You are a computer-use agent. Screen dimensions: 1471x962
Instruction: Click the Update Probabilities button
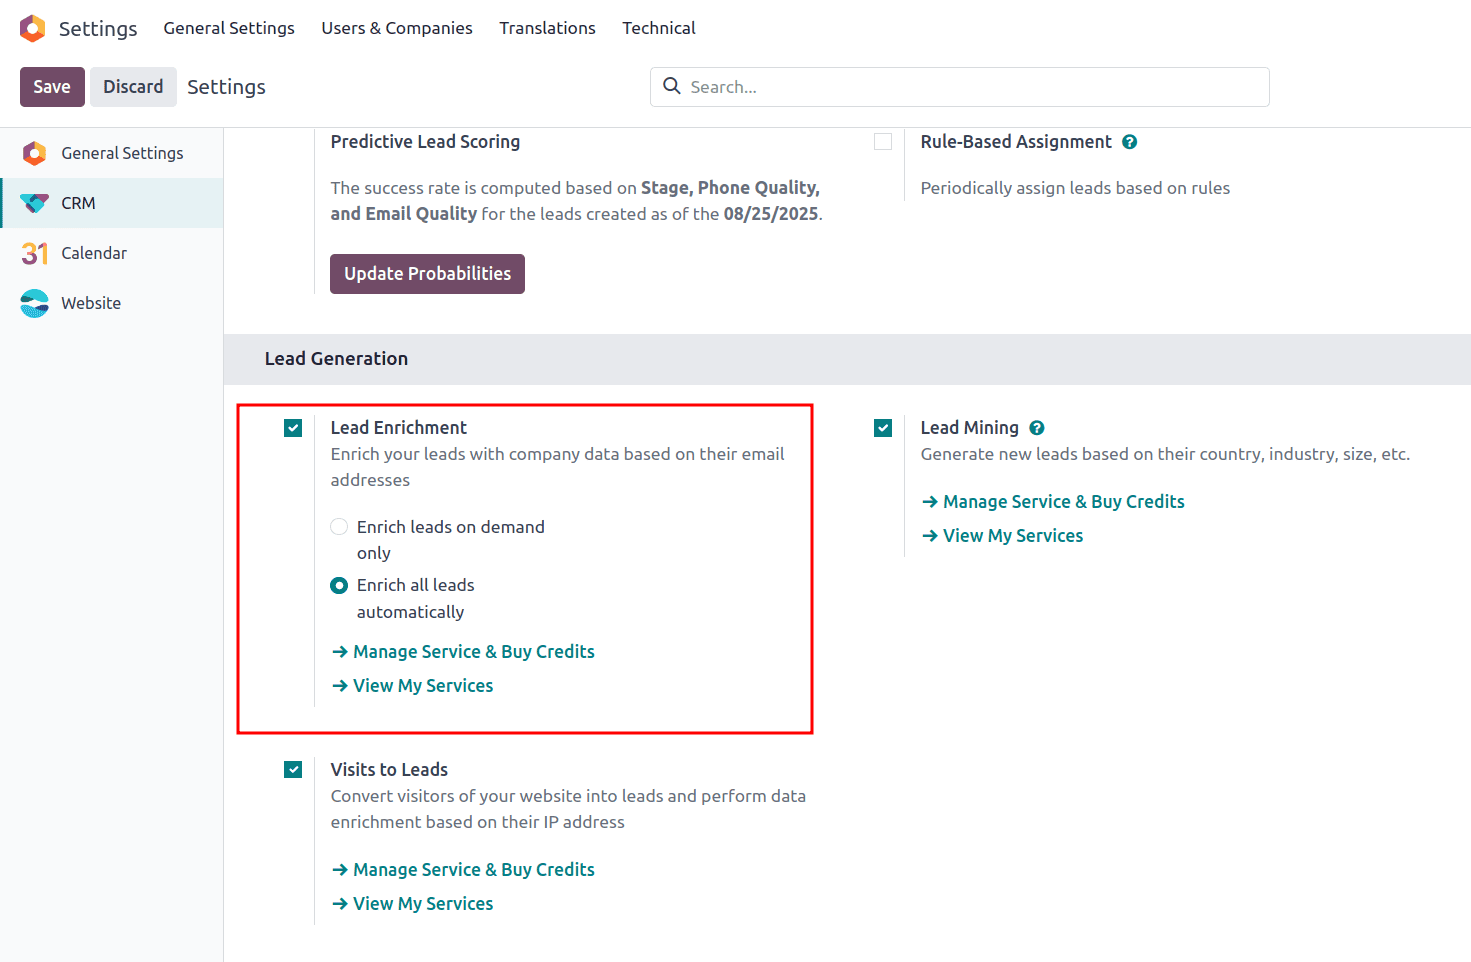click(427, 273)
